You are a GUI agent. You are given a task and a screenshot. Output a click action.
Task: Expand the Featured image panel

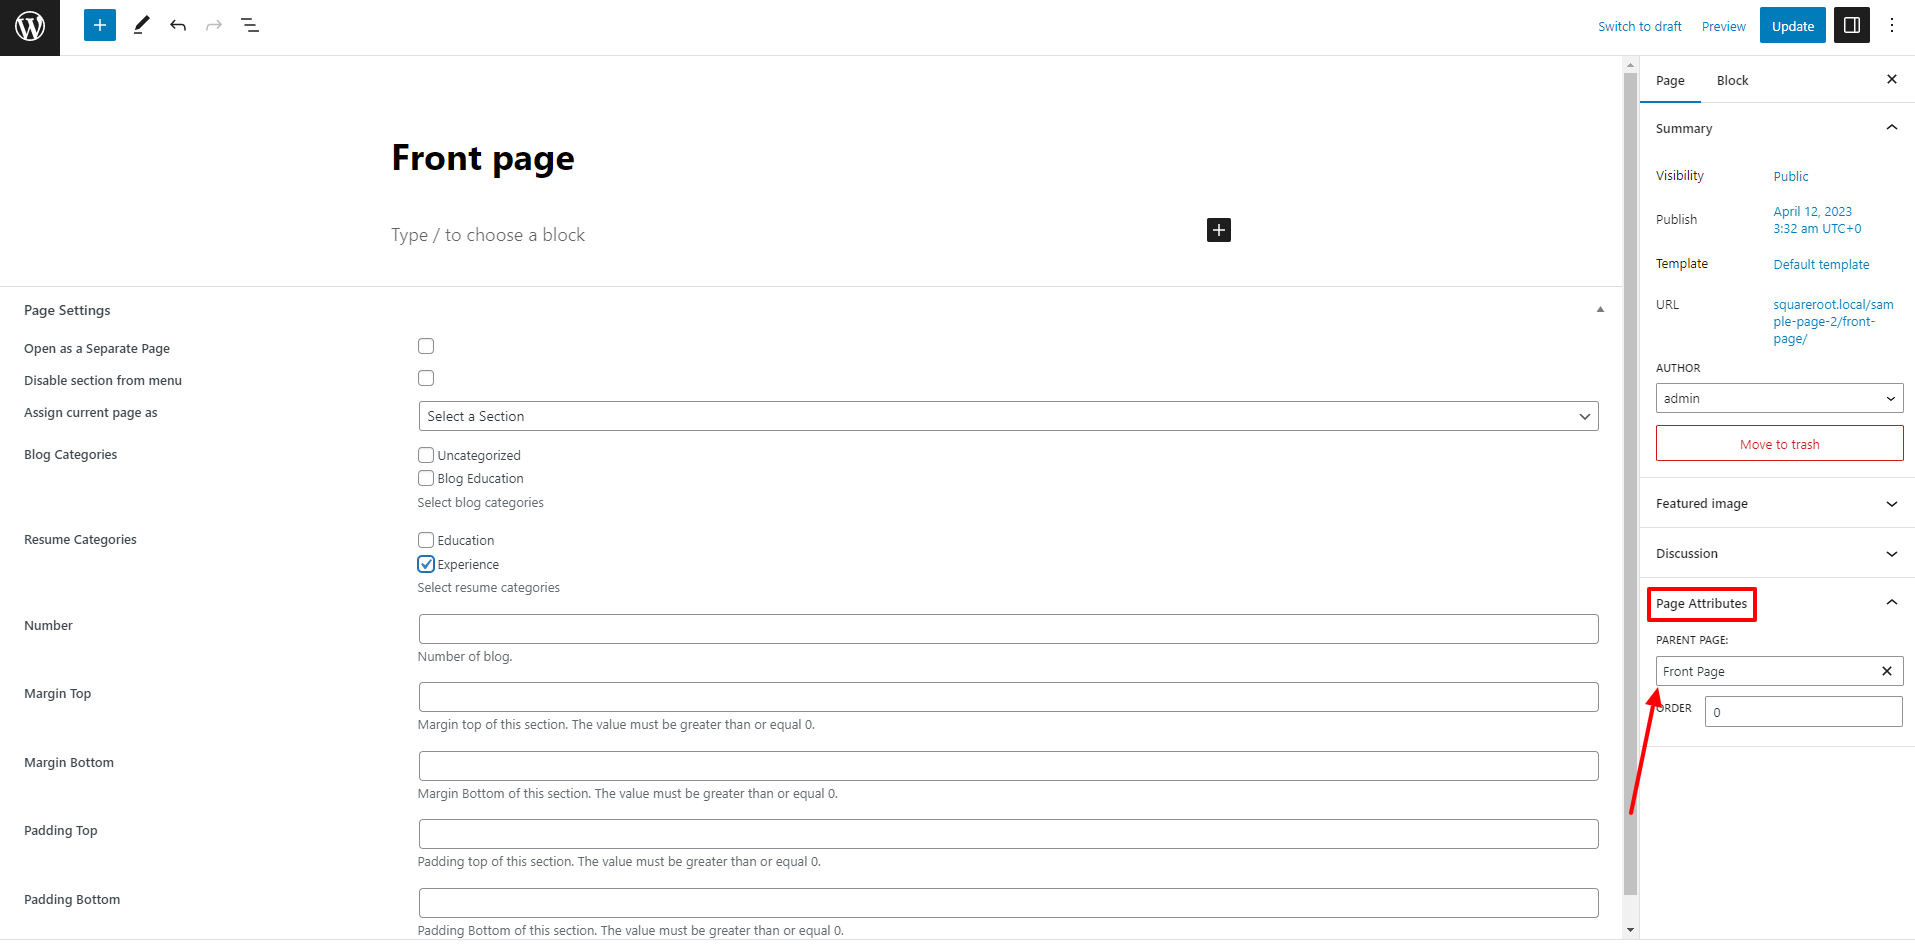(x=1777, y=503)
